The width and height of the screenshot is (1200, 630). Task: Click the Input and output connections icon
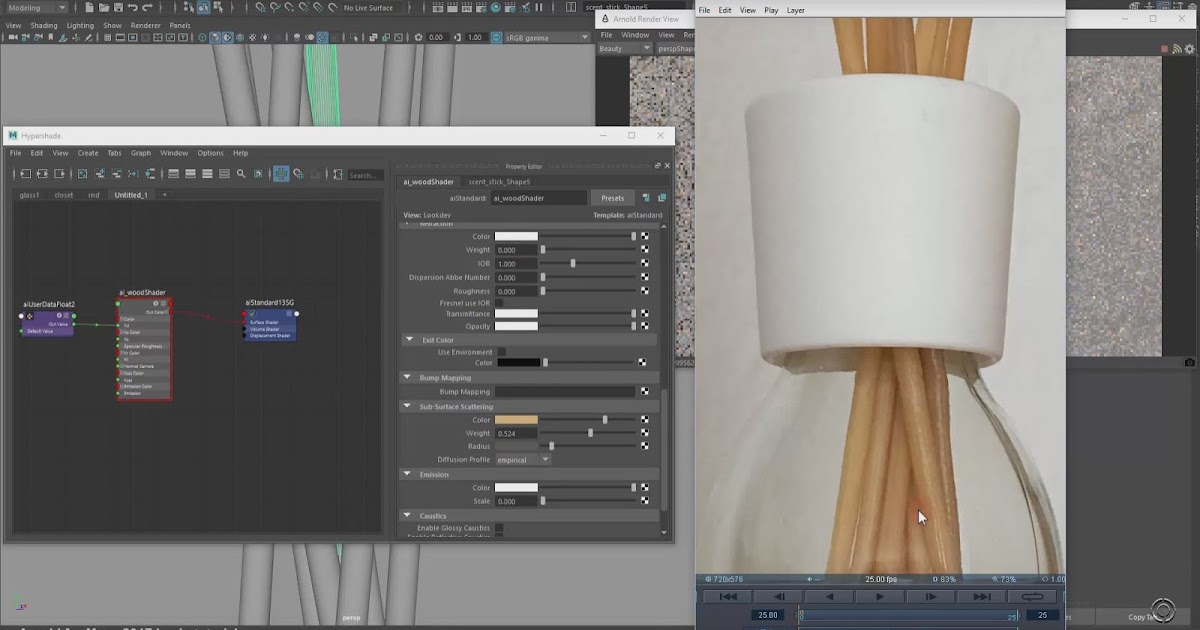coord(42,174)
